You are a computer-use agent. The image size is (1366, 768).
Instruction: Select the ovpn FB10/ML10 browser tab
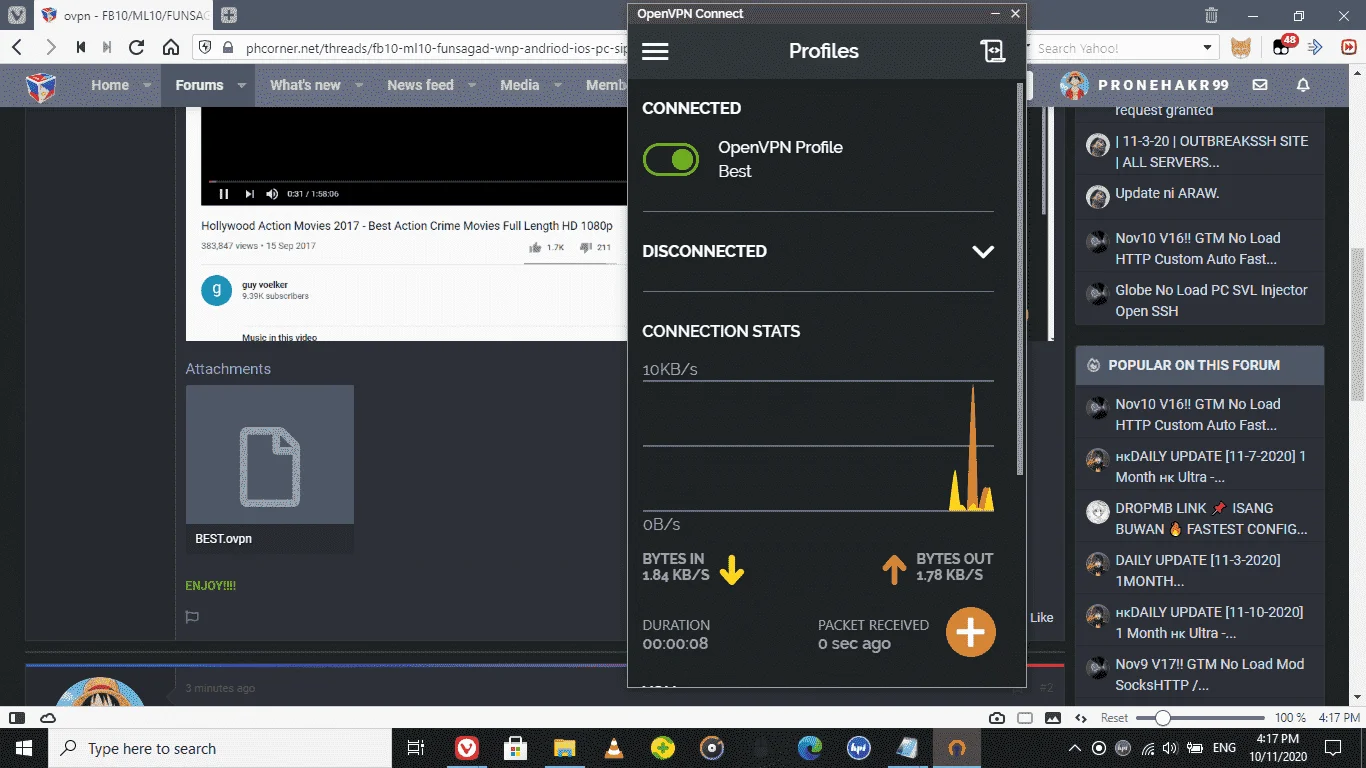point(125,15)
